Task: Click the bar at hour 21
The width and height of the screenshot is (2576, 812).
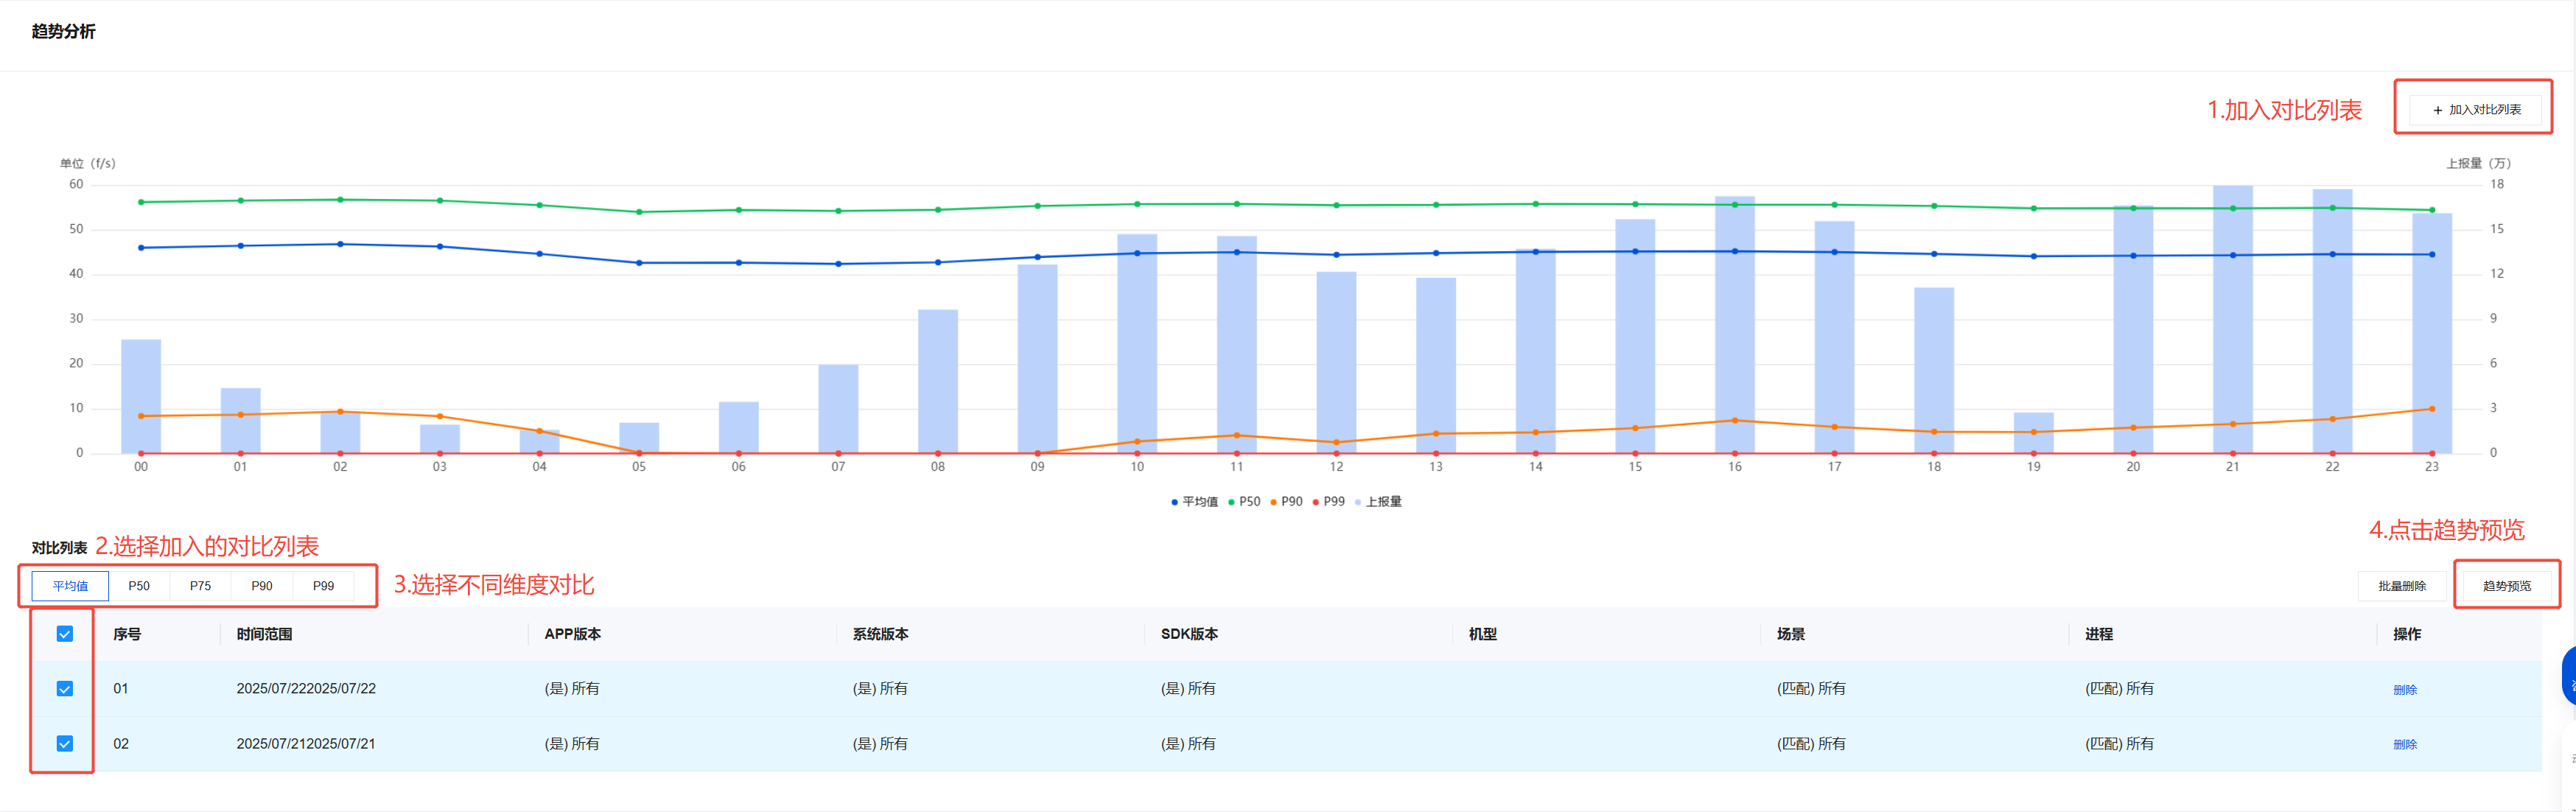Action: [x=2232, y=340]
